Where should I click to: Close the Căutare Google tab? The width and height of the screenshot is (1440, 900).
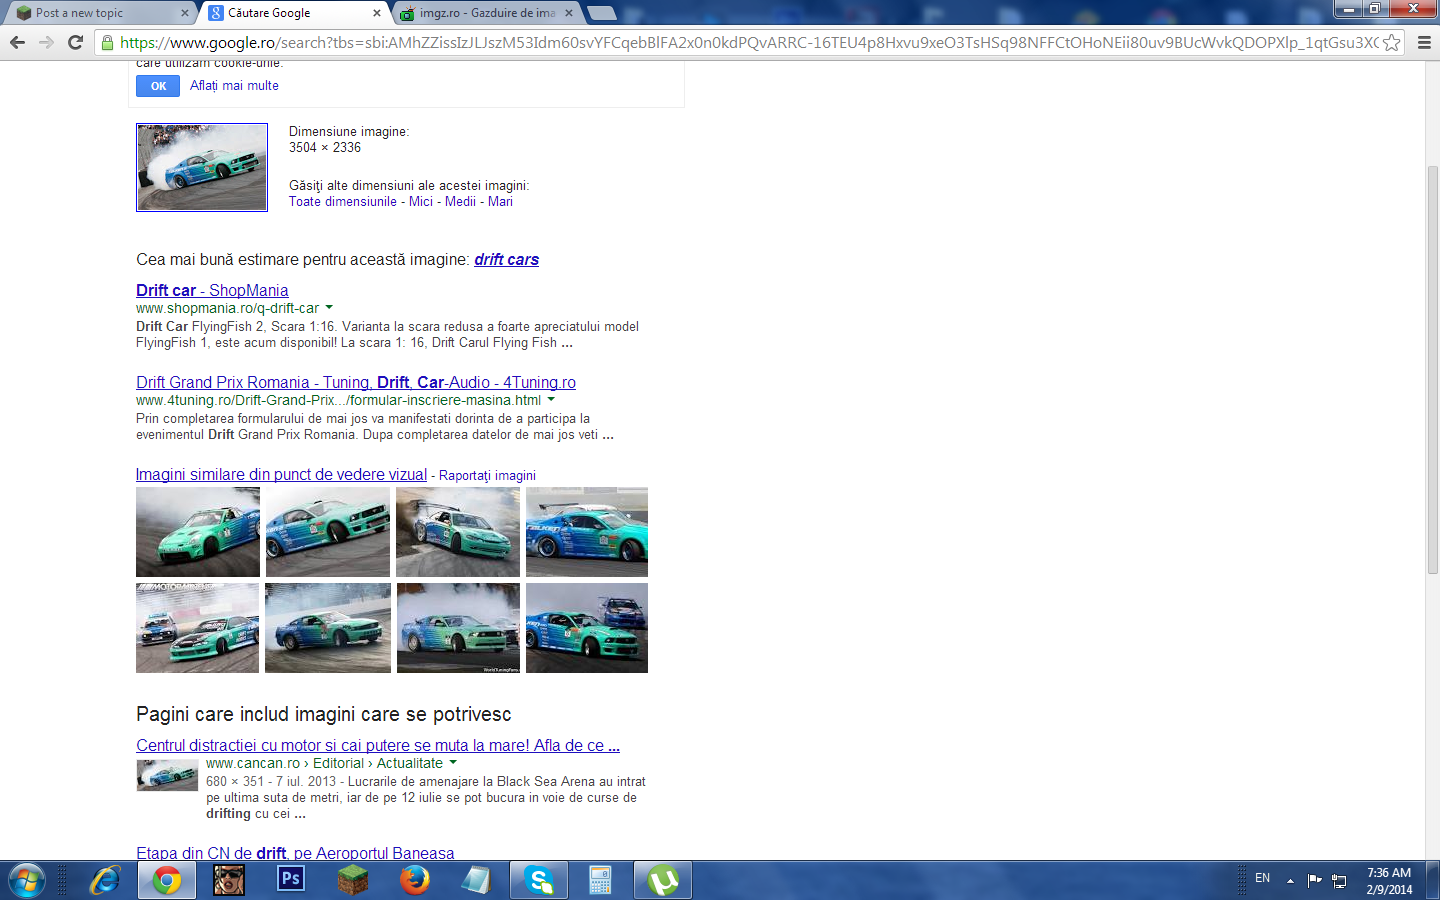click(377, 13)
